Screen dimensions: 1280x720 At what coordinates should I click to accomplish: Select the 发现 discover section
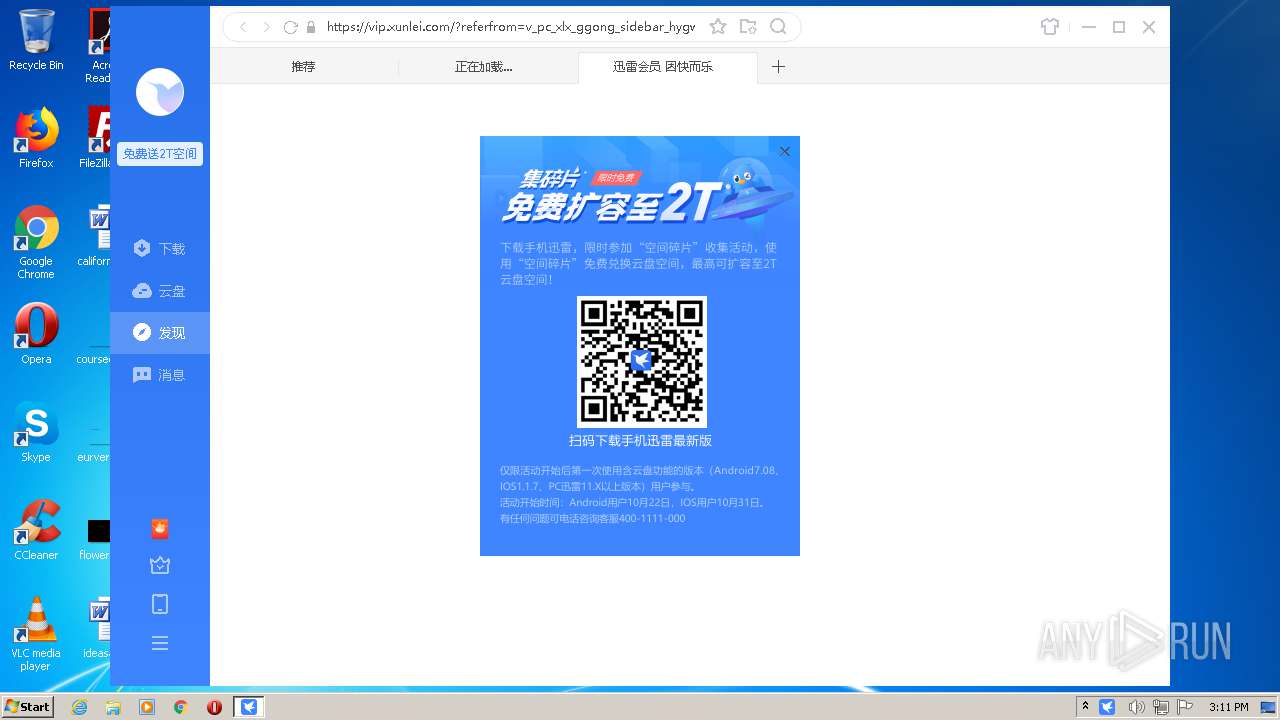(x=160, y=333)
